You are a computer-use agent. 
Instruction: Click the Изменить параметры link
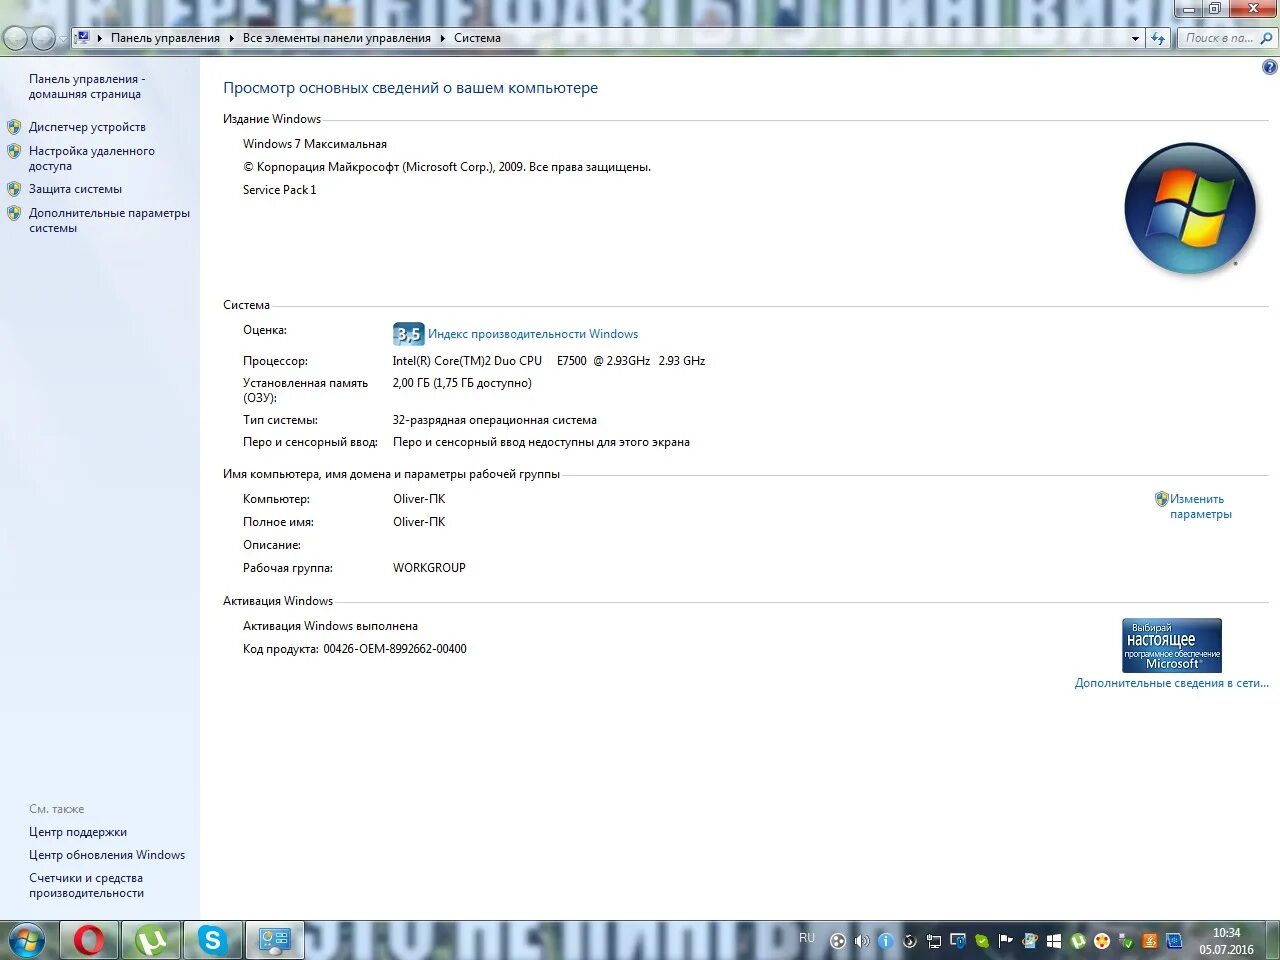[x=1201, y=506]
